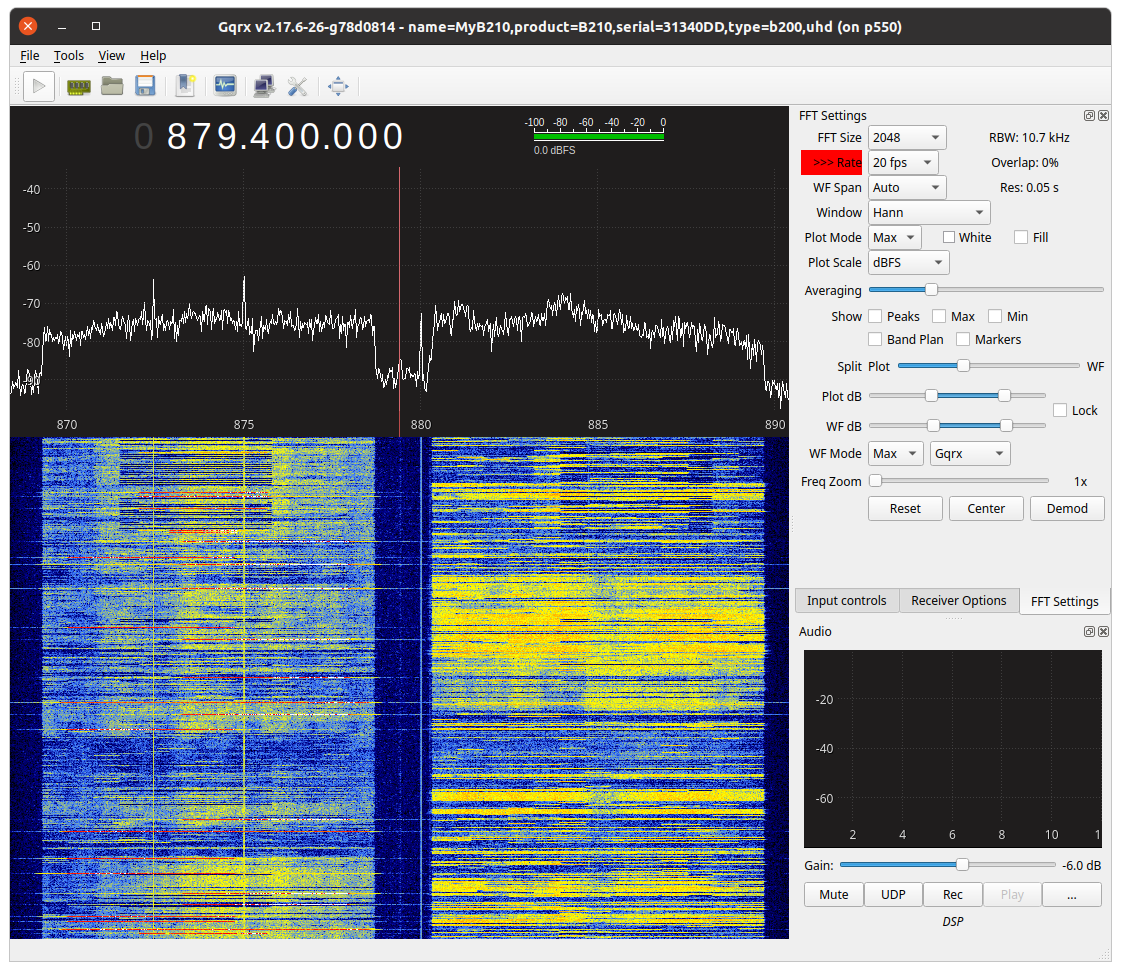Click the Reset zoom button

point(905,508)
